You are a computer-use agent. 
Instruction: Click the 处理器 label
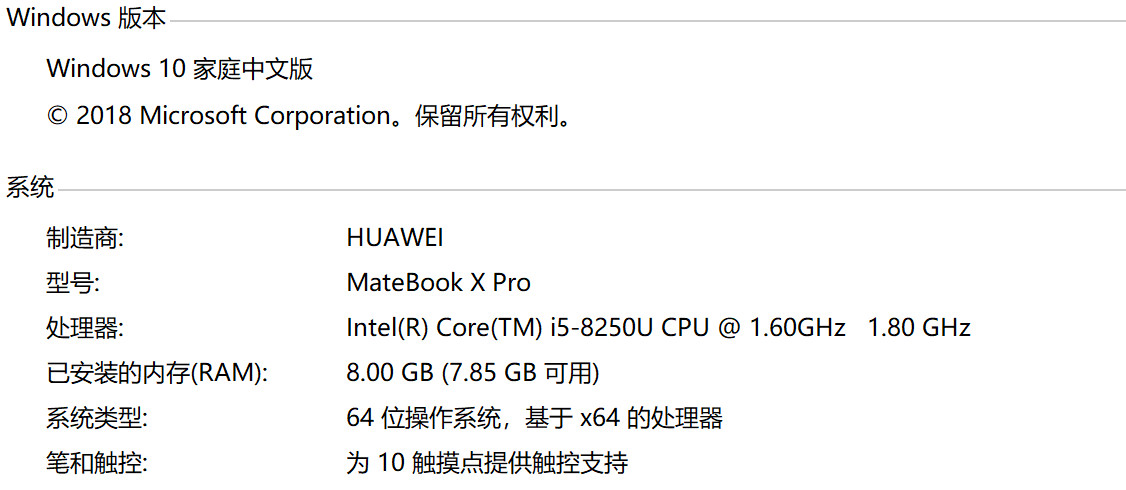point(85,328)
